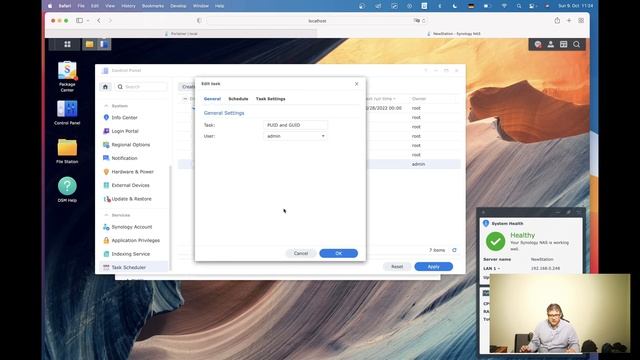The height and width of the screenshot is (360, 640).
Task: Go back with Safari back arrow
Action: pyautogui.click(x=99, y=20)
